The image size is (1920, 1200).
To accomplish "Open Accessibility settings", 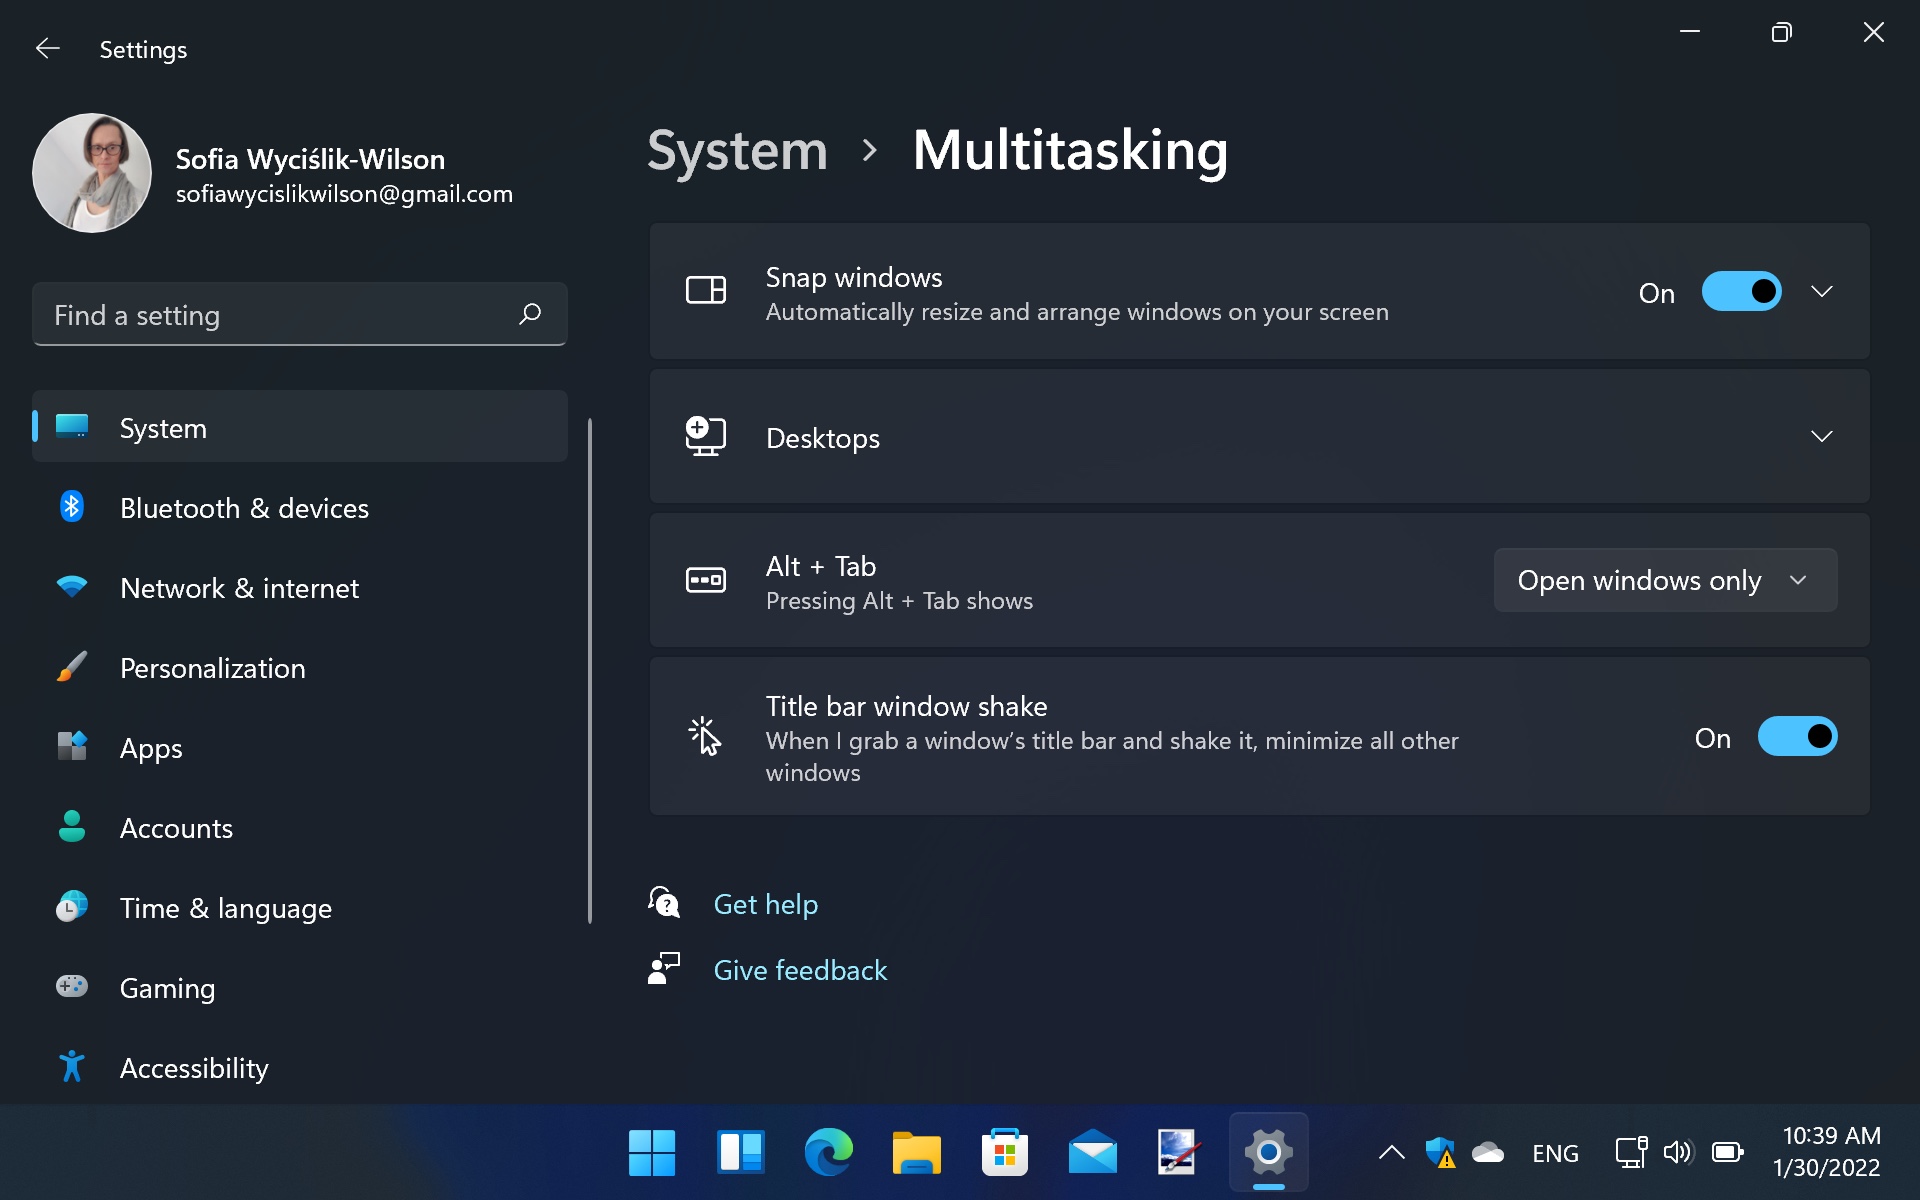I will pos(194,1067).
